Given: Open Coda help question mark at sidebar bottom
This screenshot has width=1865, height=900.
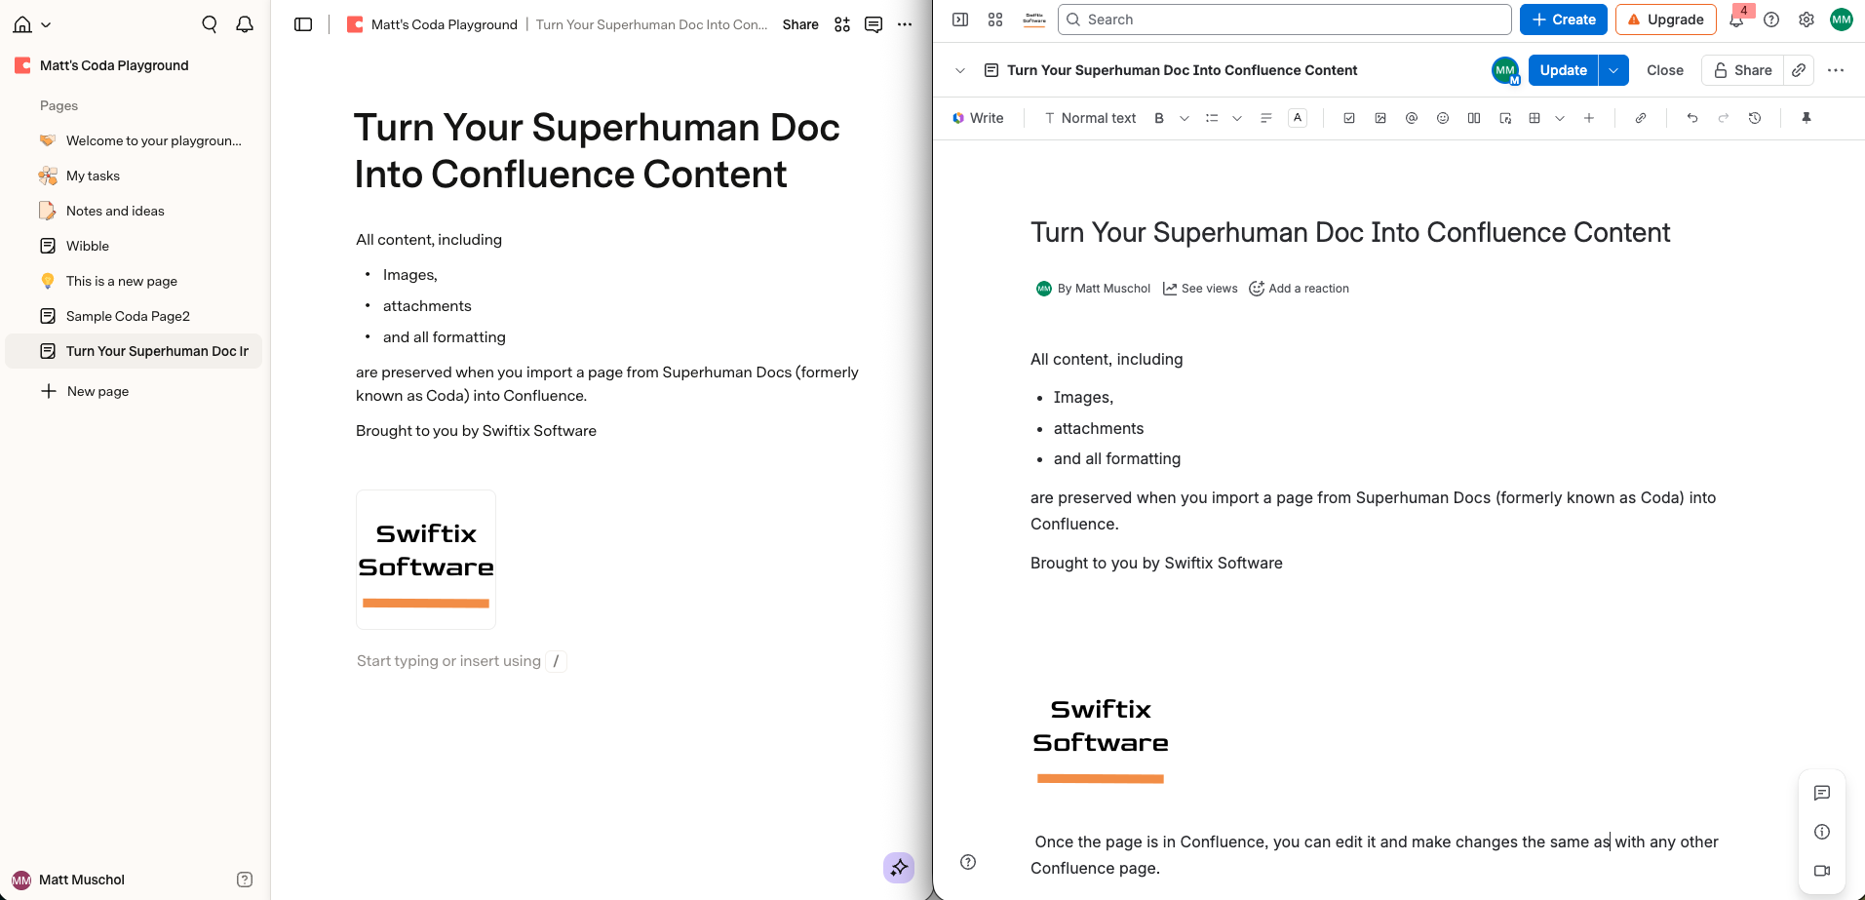Looking at the screenshot, I should 245,880.
